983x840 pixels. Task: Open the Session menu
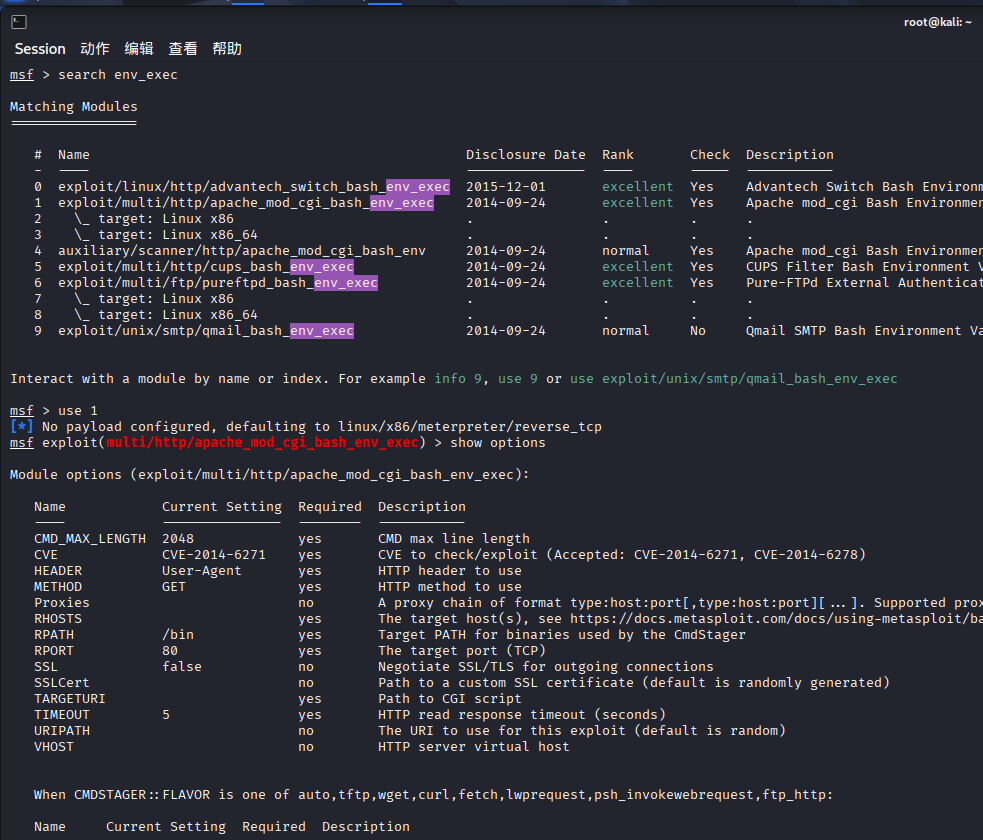(x=40, y=49)
